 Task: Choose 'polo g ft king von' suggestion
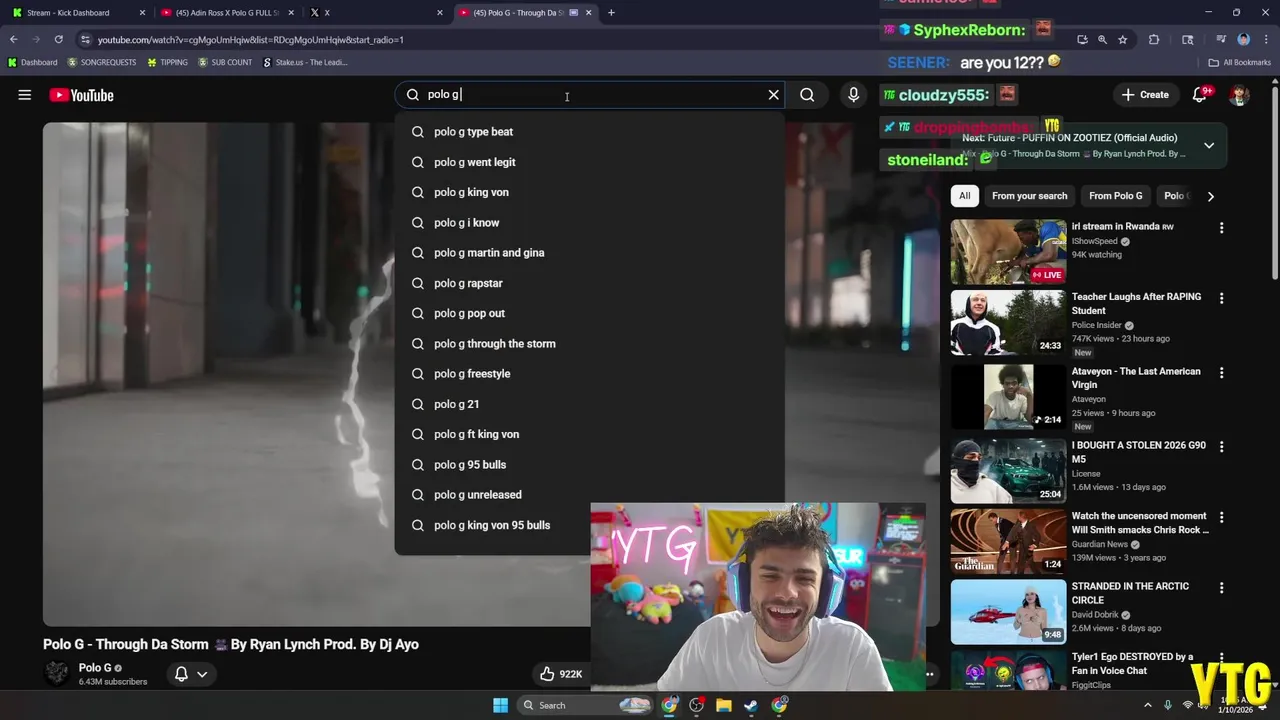[590, 434]
